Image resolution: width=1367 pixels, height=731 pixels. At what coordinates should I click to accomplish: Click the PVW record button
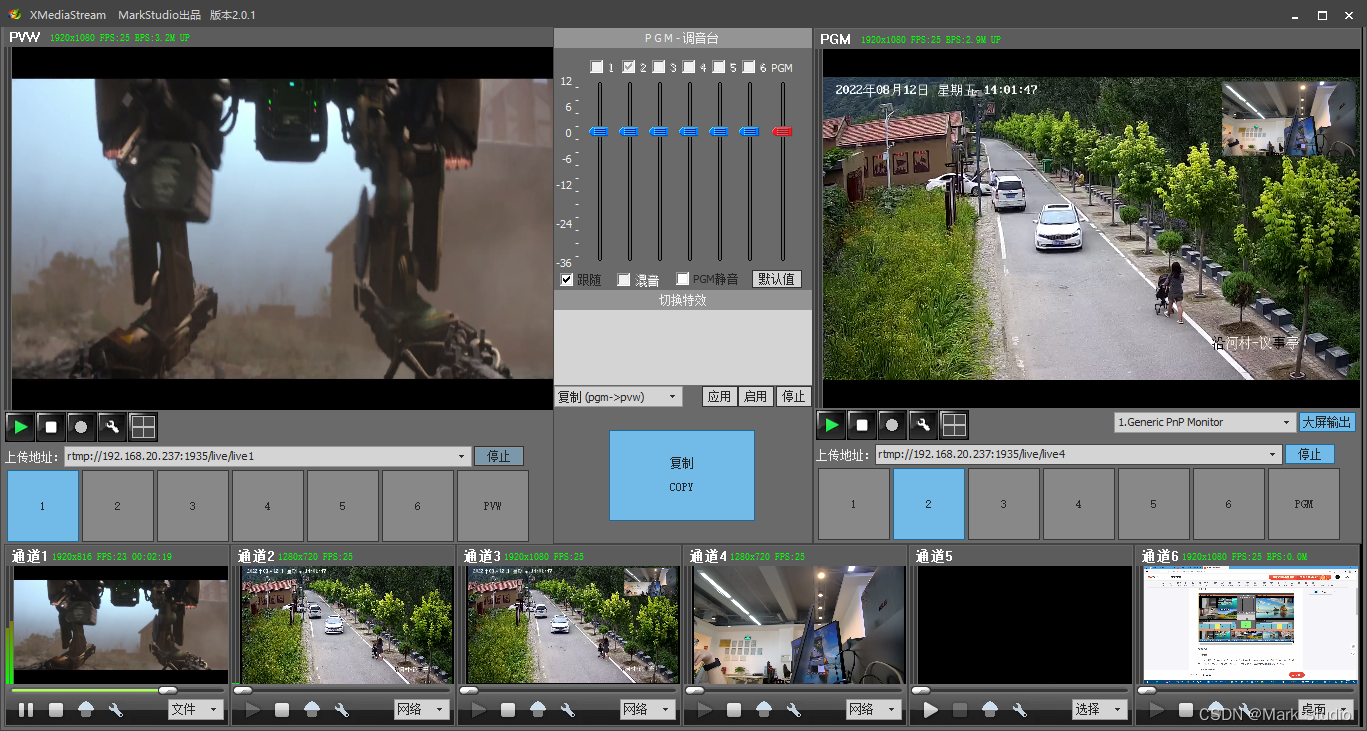pyautogui.click(x=81, y=426)
